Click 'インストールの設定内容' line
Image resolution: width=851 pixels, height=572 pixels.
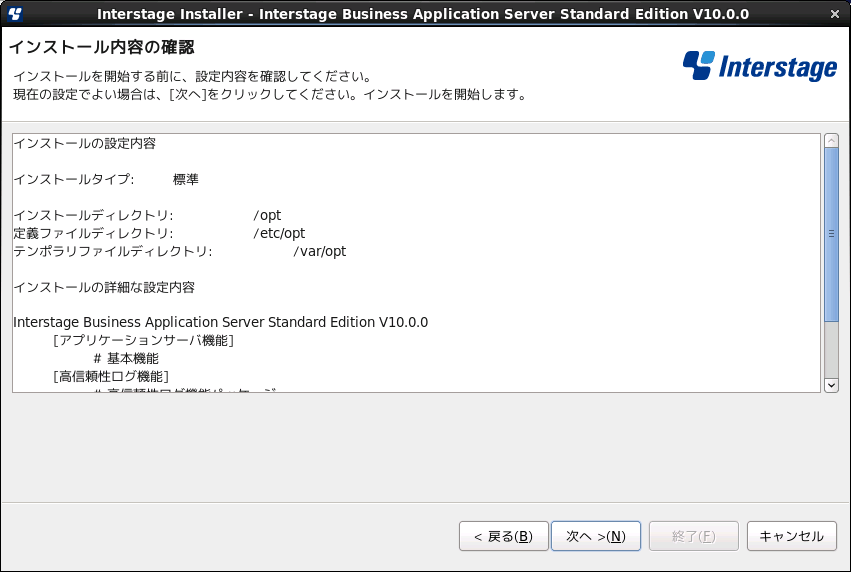click(x=85, y=143)
